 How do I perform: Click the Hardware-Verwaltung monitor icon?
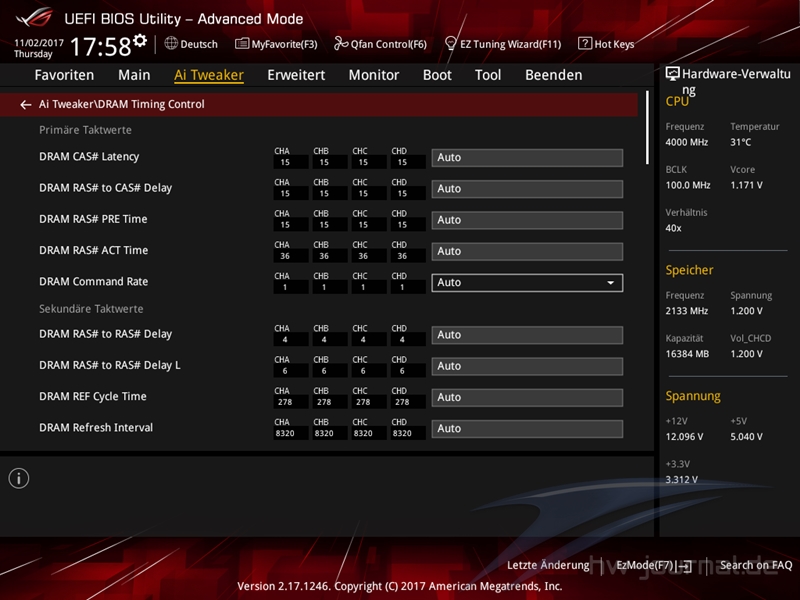pyautogui.click(x=672, y=73)
